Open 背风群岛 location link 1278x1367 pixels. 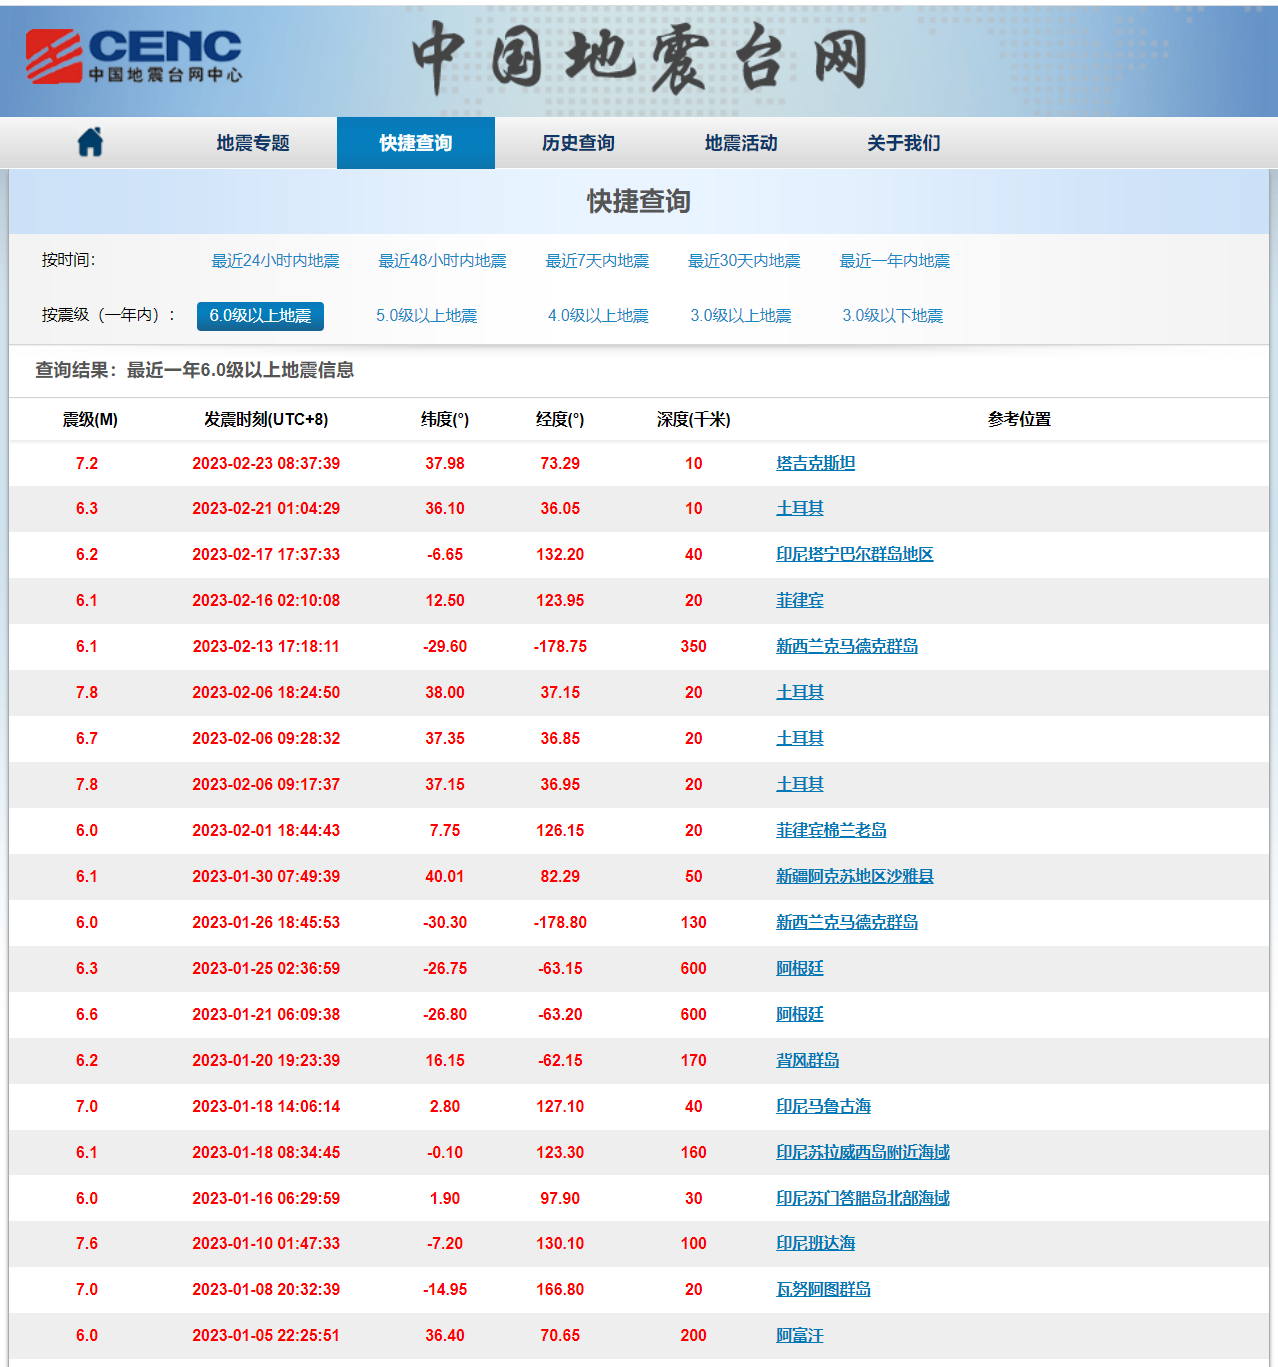pyautogui.click(x=808, y=1060)
